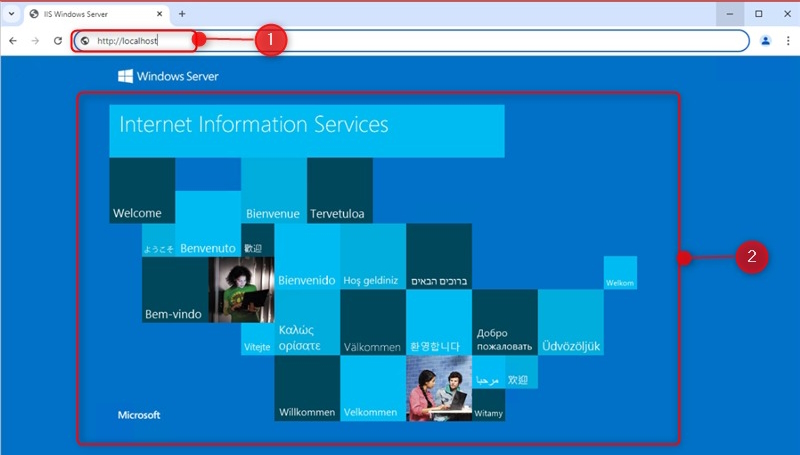The height and width of the screenshot is (455, 800).
Task: Click the Welkom tile
Action: pos(620,272)
